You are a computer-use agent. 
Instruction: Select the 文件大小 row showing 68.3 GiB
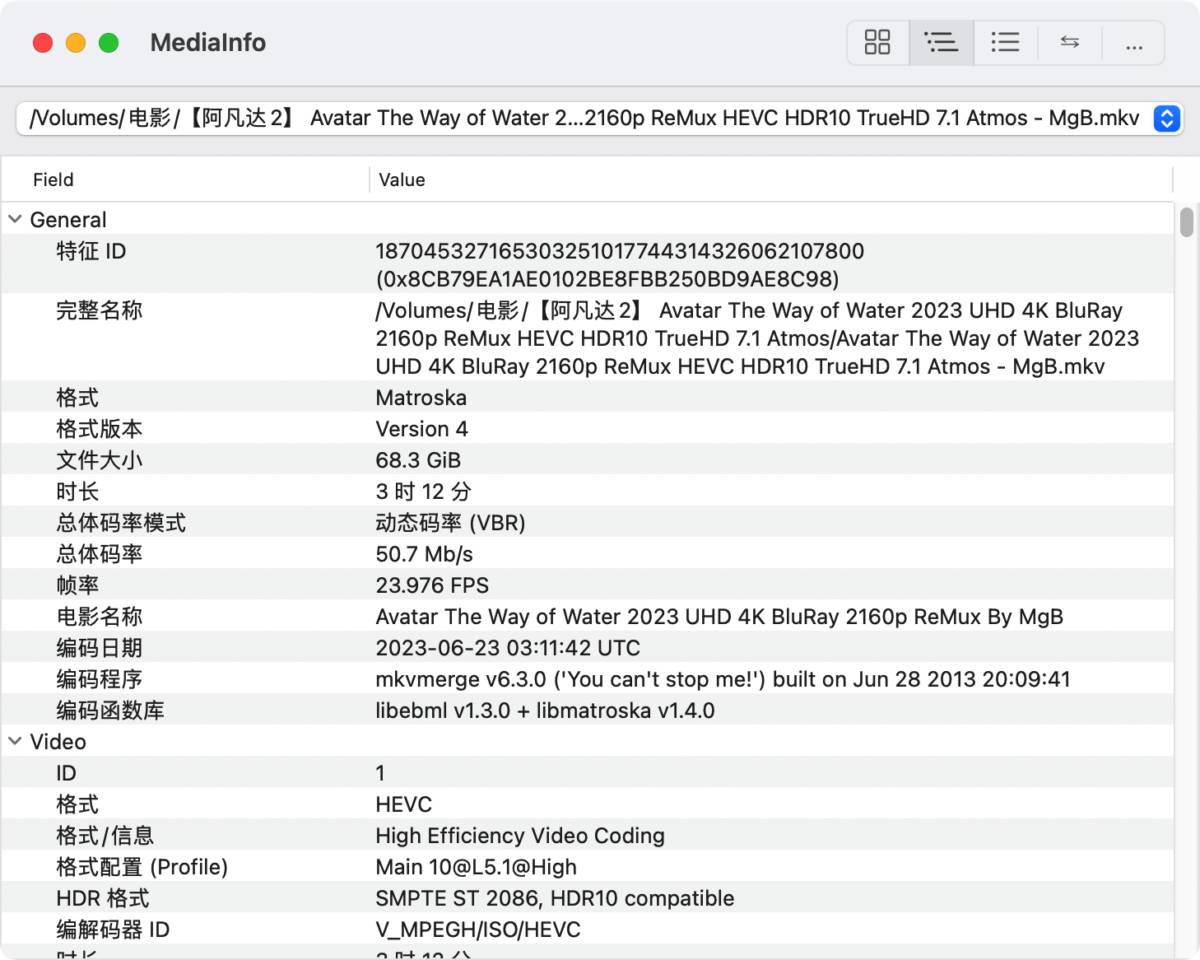[x=400, y=460]
